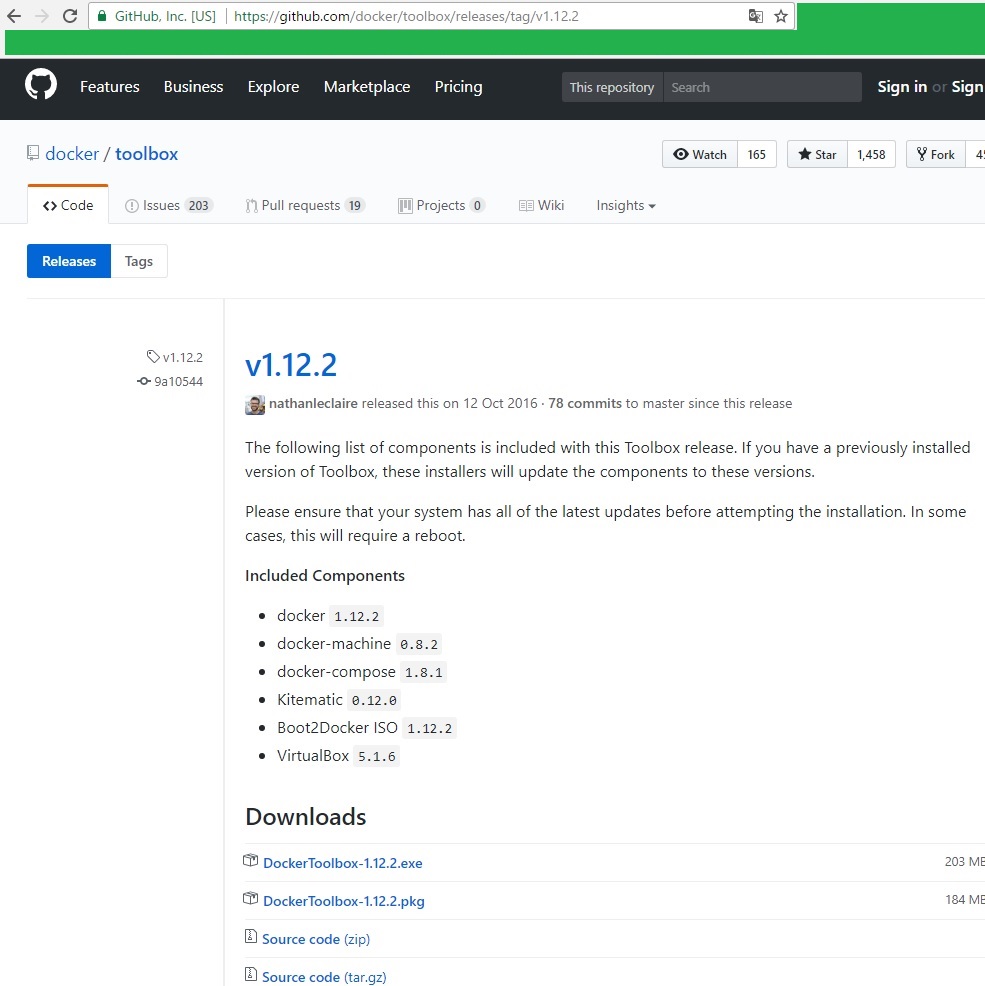Image resolution: width=985 pixels, height=986 pixels.
Task: Click the v1.12.2 tag icon in the sidebar
Action: [x=153, y=357]
